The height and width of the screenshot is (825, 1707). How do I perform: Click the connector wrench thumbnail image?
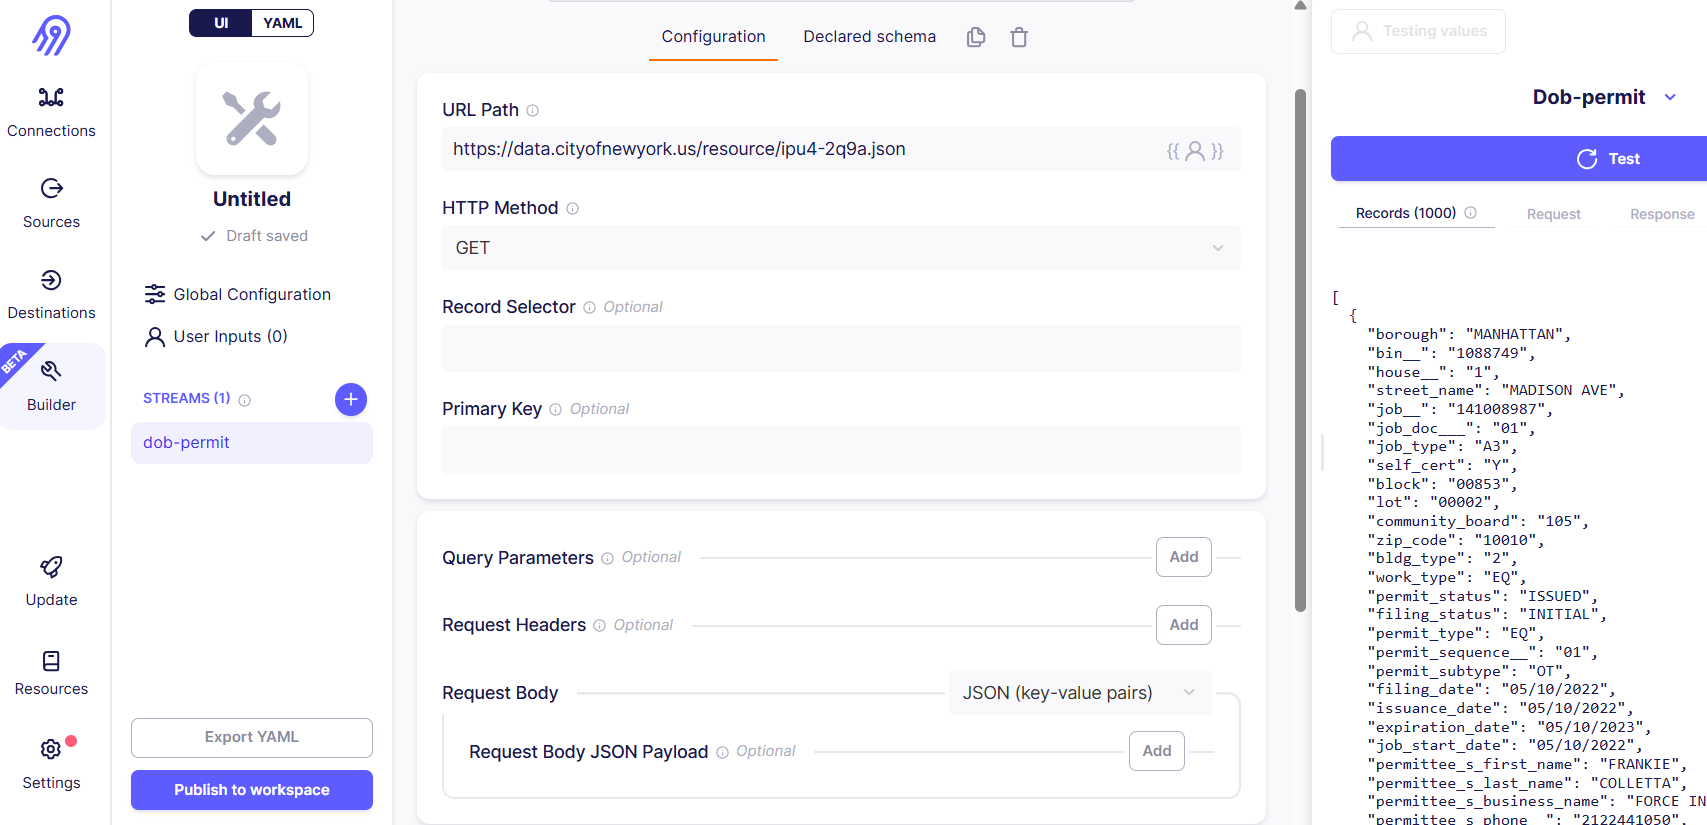(x=252, y=118)
